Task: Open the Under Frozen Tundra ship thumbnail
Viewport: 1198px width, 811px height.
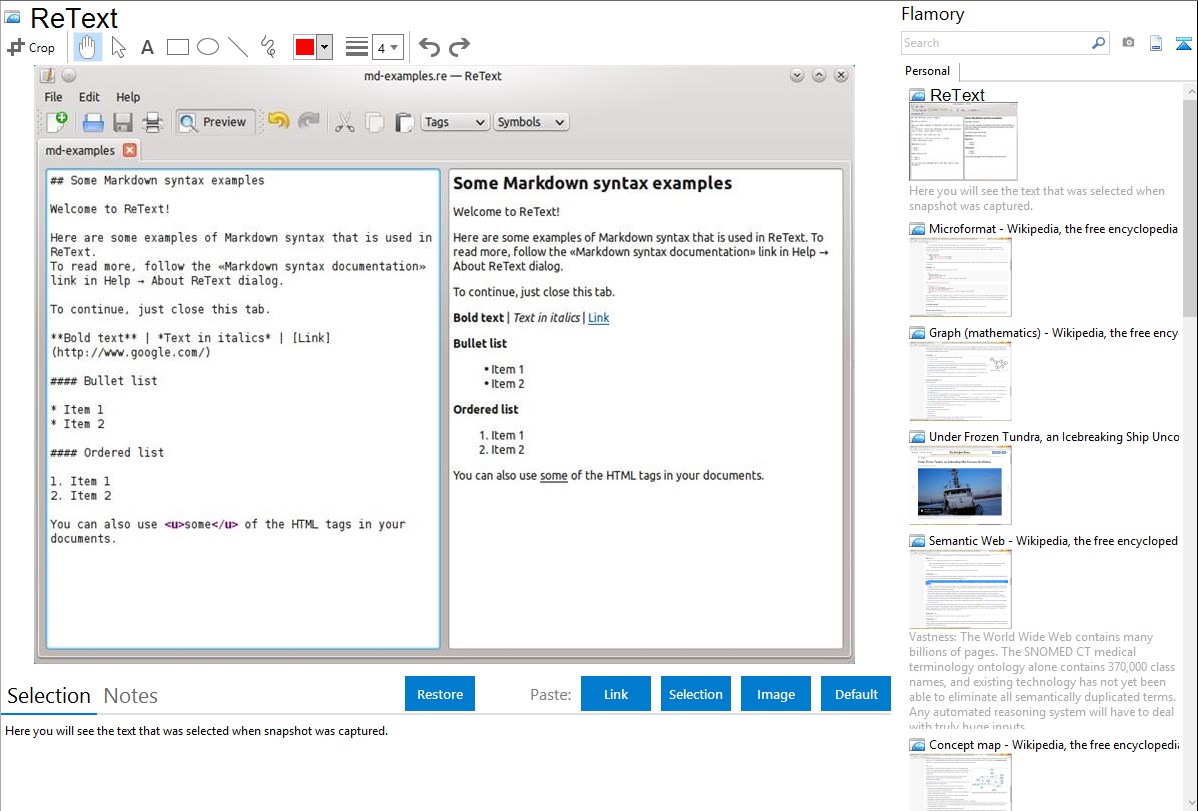Action: pos(960,485)
